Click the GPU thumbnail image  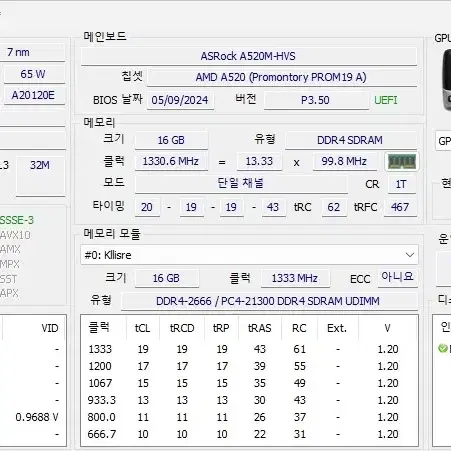point(446,80)
